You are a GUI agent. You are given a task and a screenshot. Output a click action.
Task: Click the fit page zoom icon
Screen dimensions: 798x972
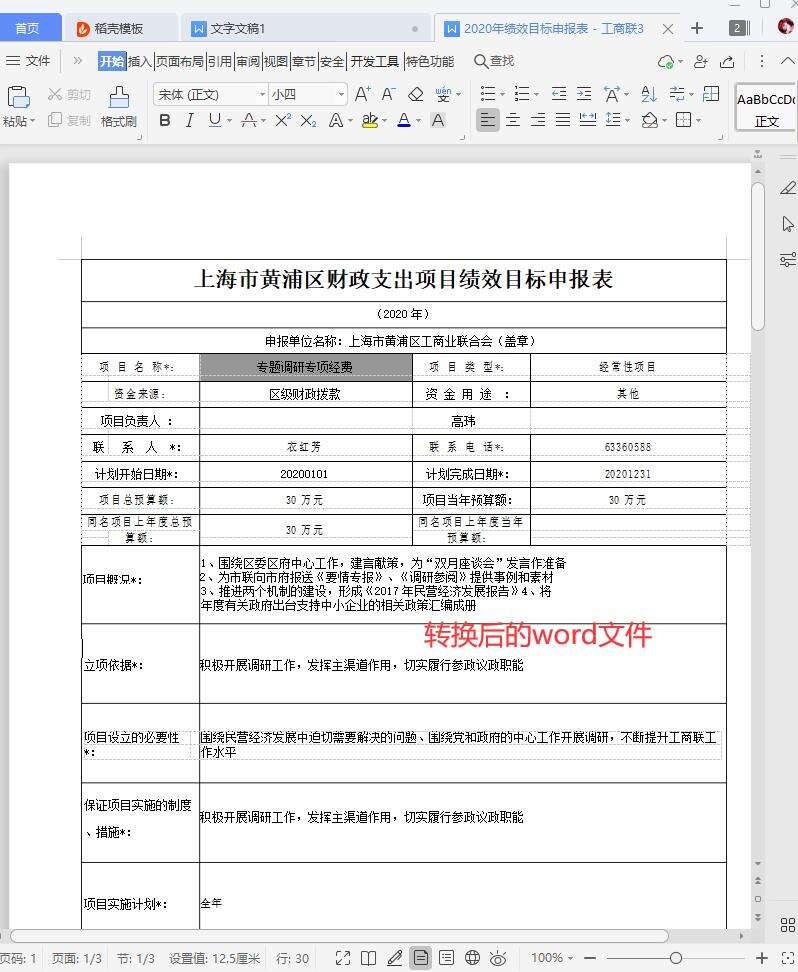pyautogui.click(x=787, y=958)
